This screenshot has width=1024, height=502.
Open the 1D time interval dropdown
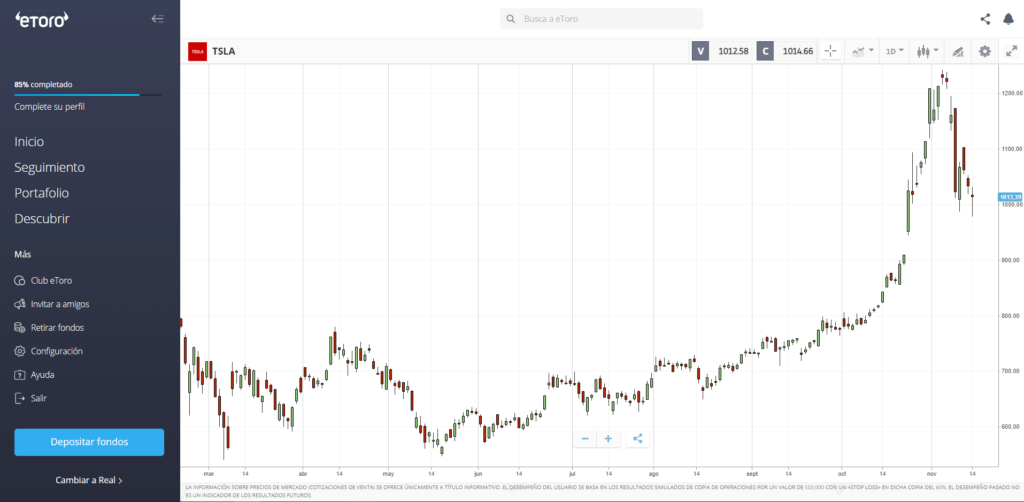coord(895,51)
